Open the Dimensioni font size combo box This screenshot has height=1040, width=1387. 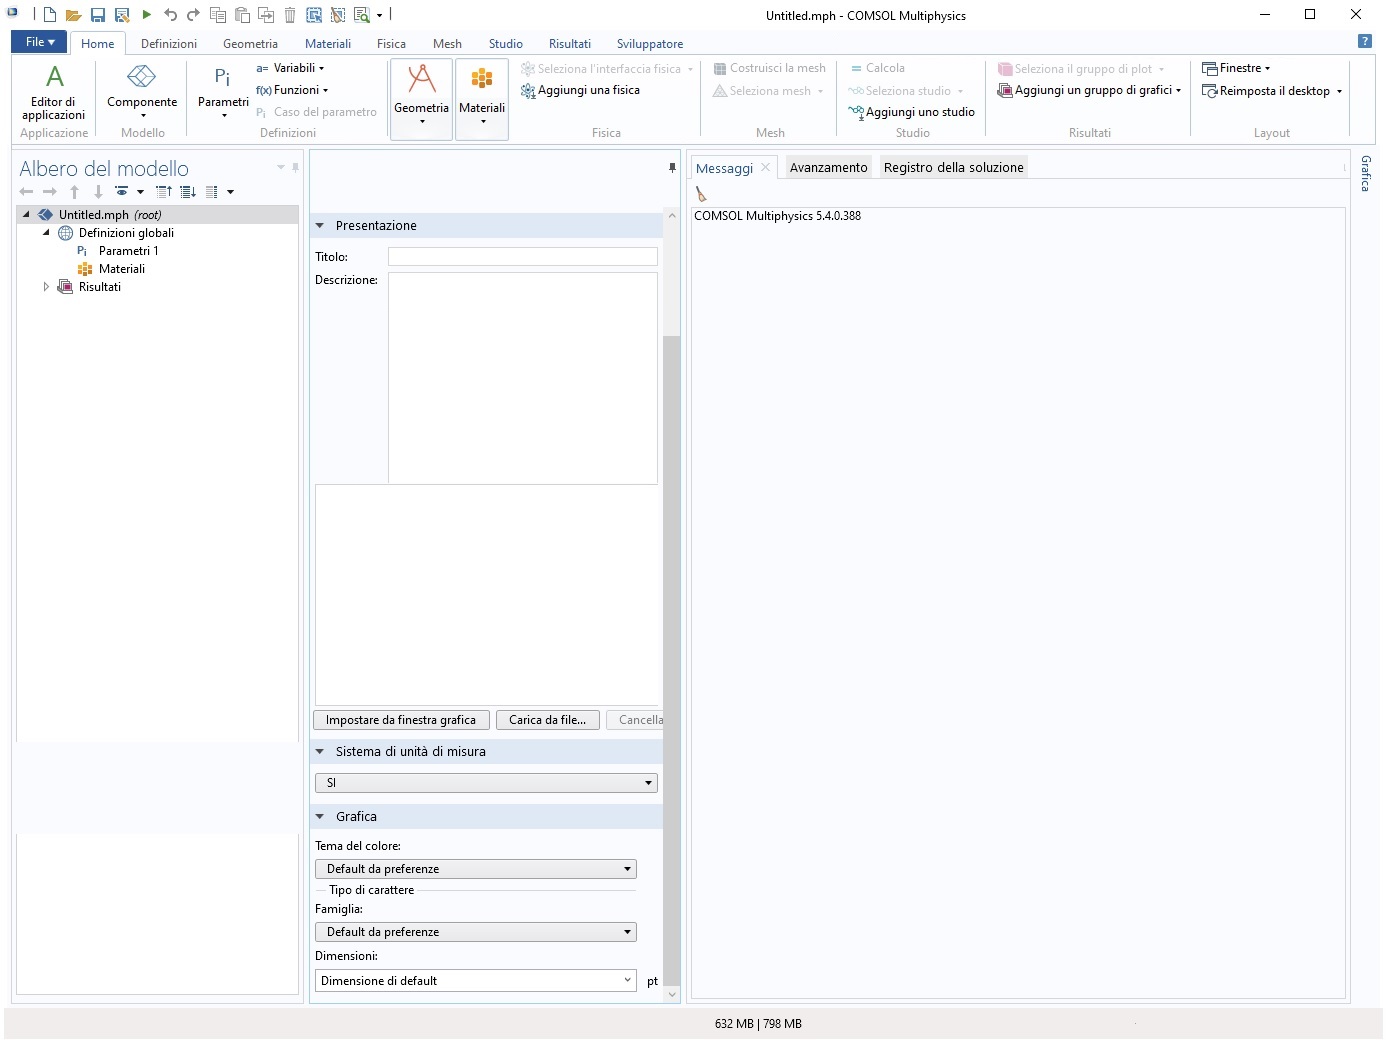(476, 981)
